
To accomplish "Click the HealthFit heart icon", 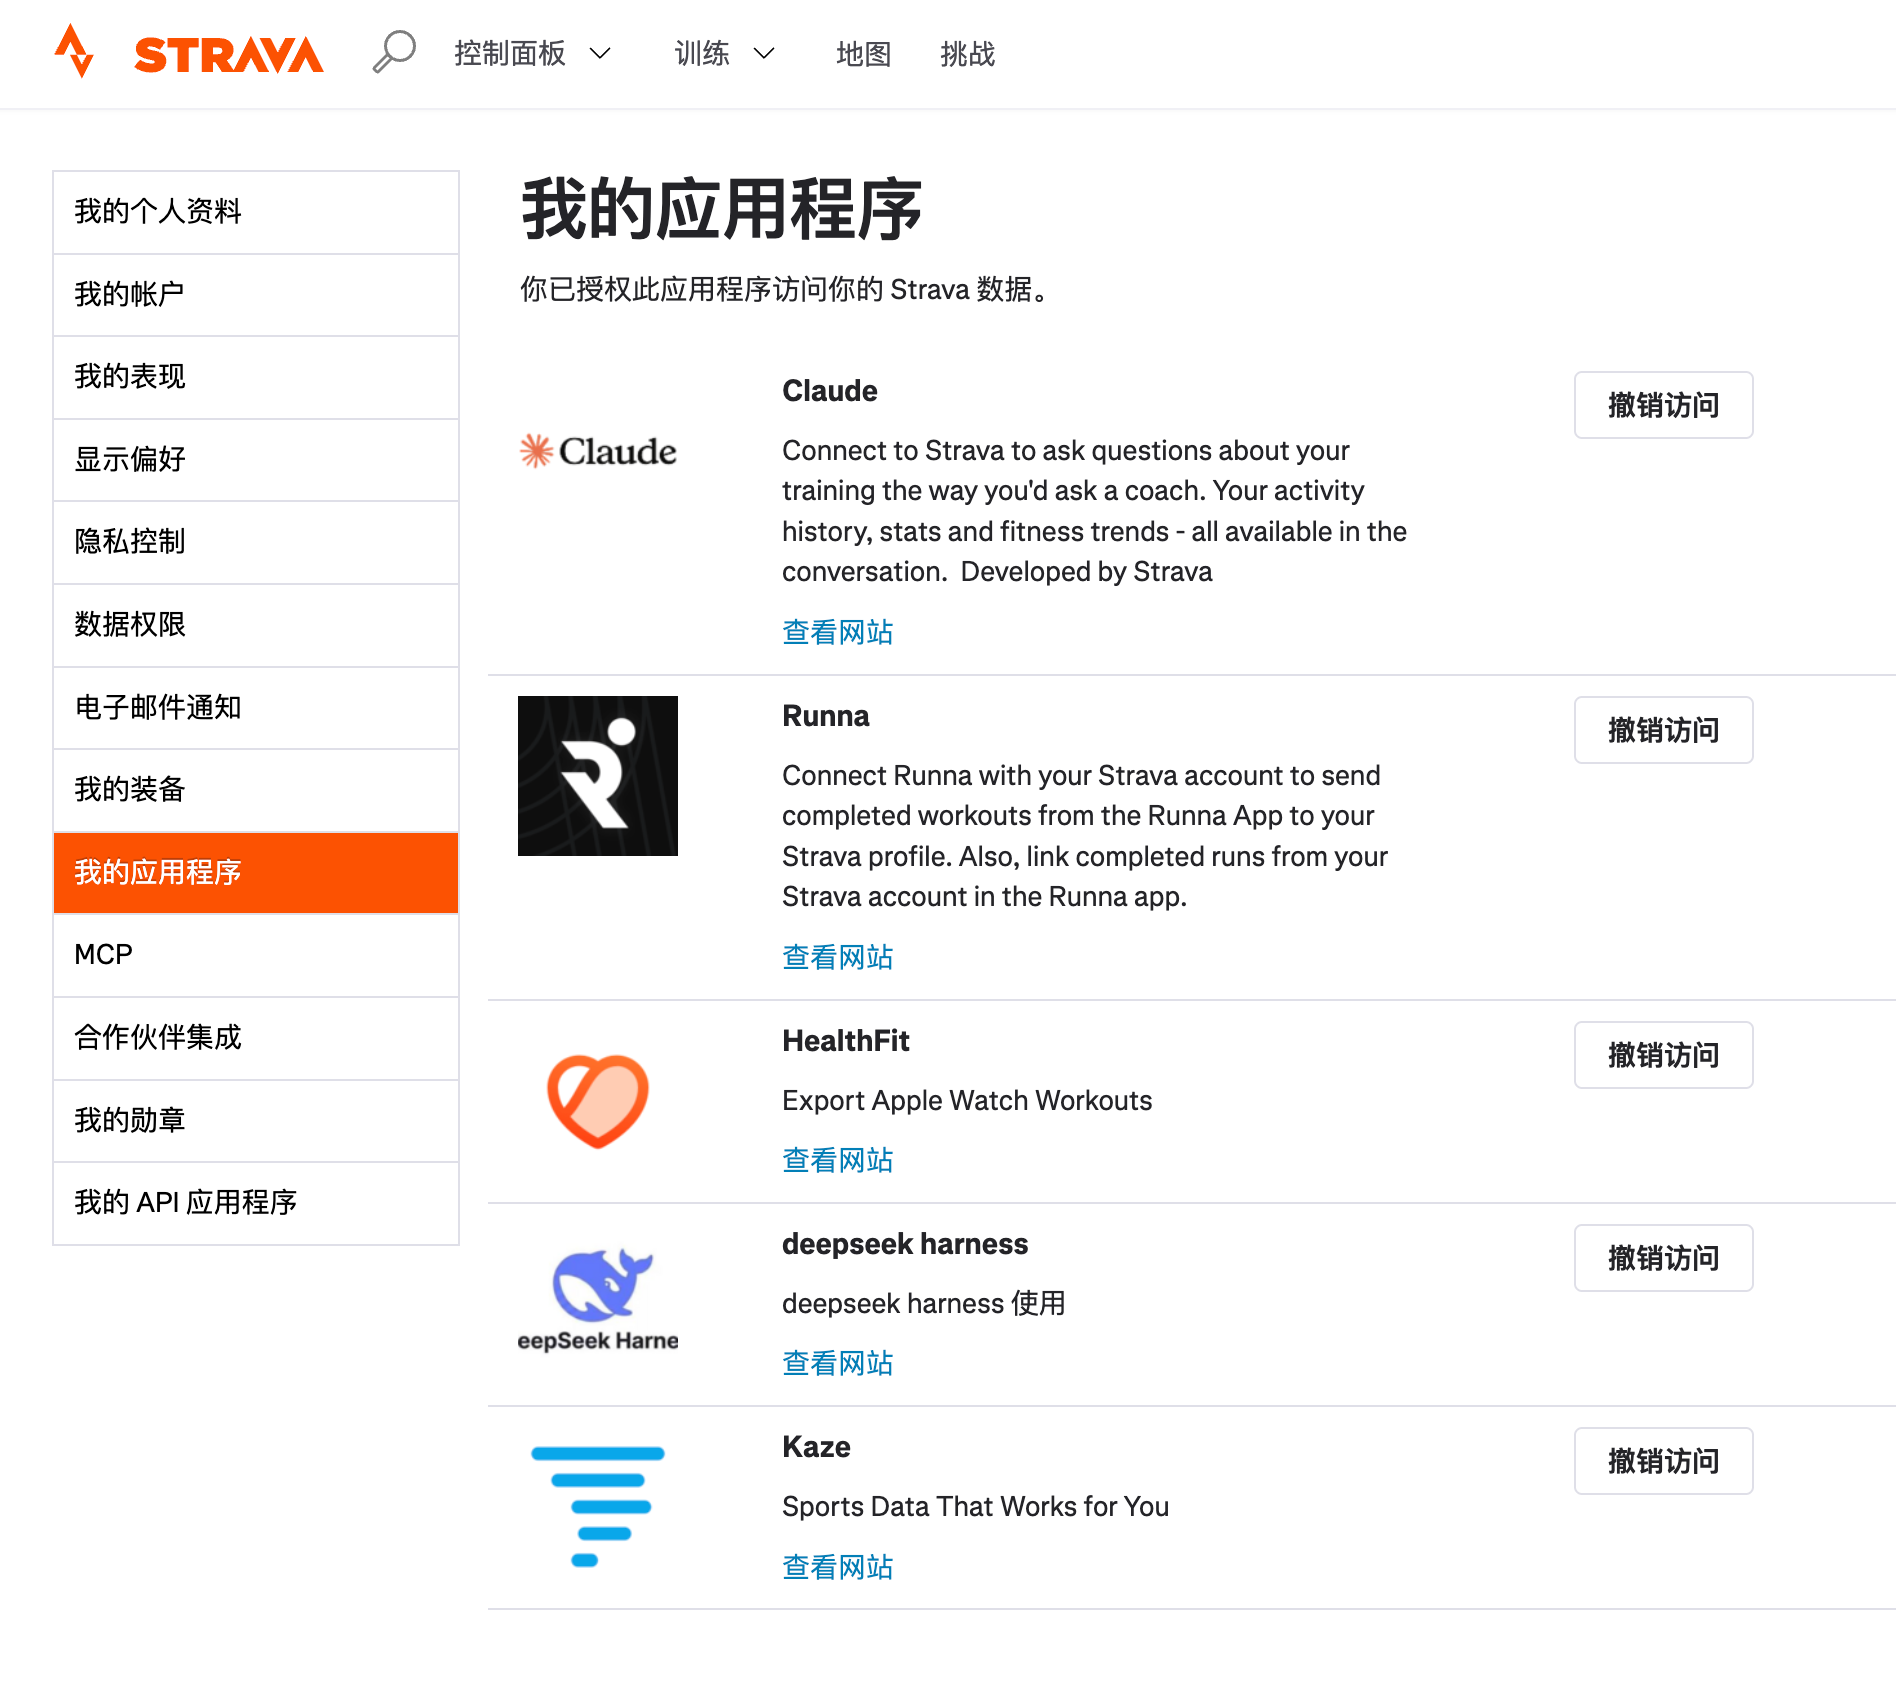I will 598,1101.
